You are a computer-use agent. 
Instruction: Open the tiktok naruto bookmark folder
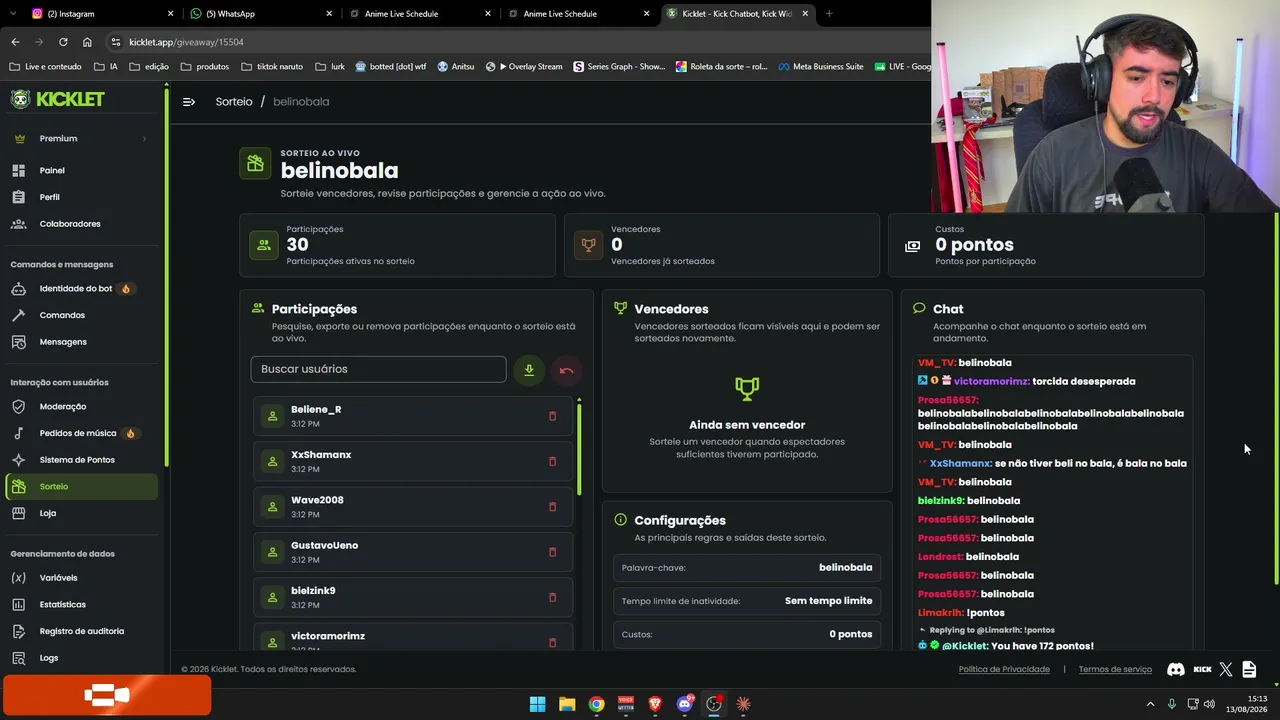pyautogui.click(x=272, y=67)
